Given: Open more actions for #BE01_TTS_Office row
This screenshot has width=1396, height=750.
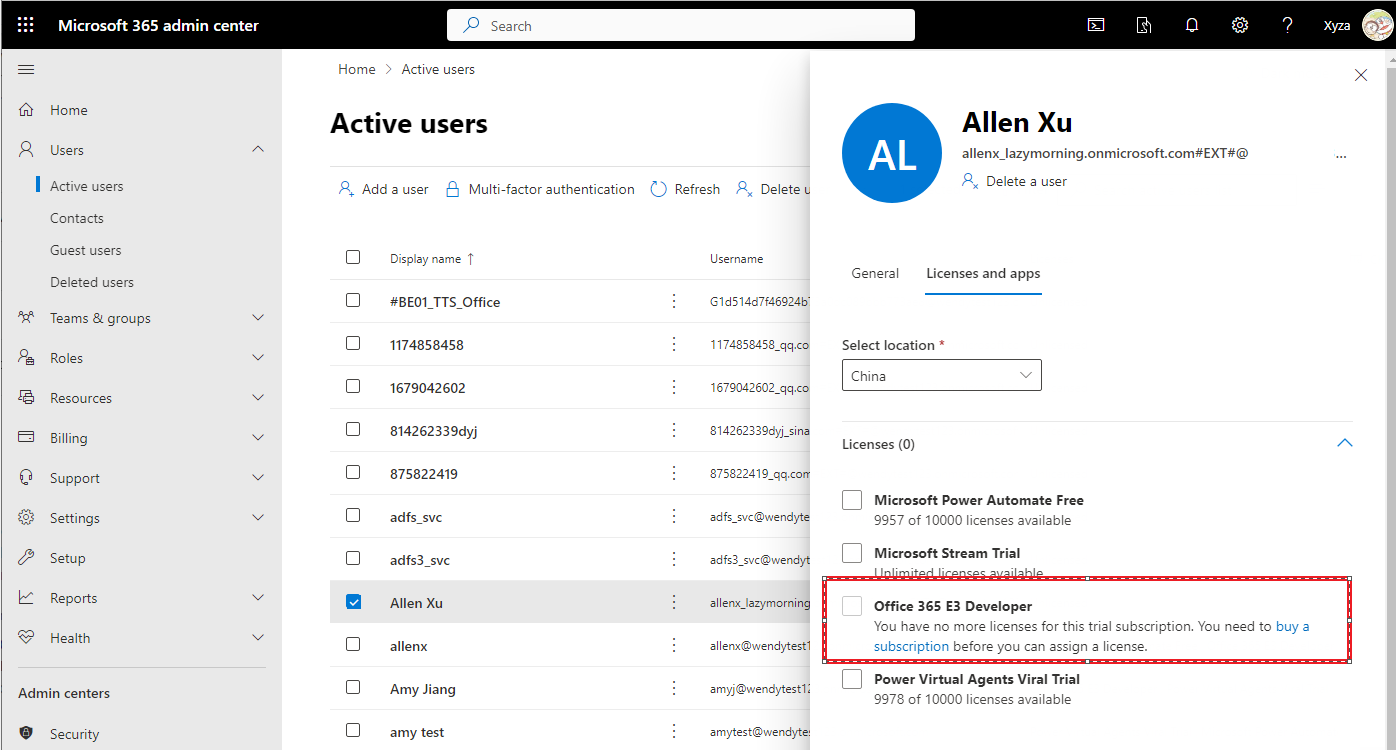Looking at the screenshot, I should click(674, 301).
